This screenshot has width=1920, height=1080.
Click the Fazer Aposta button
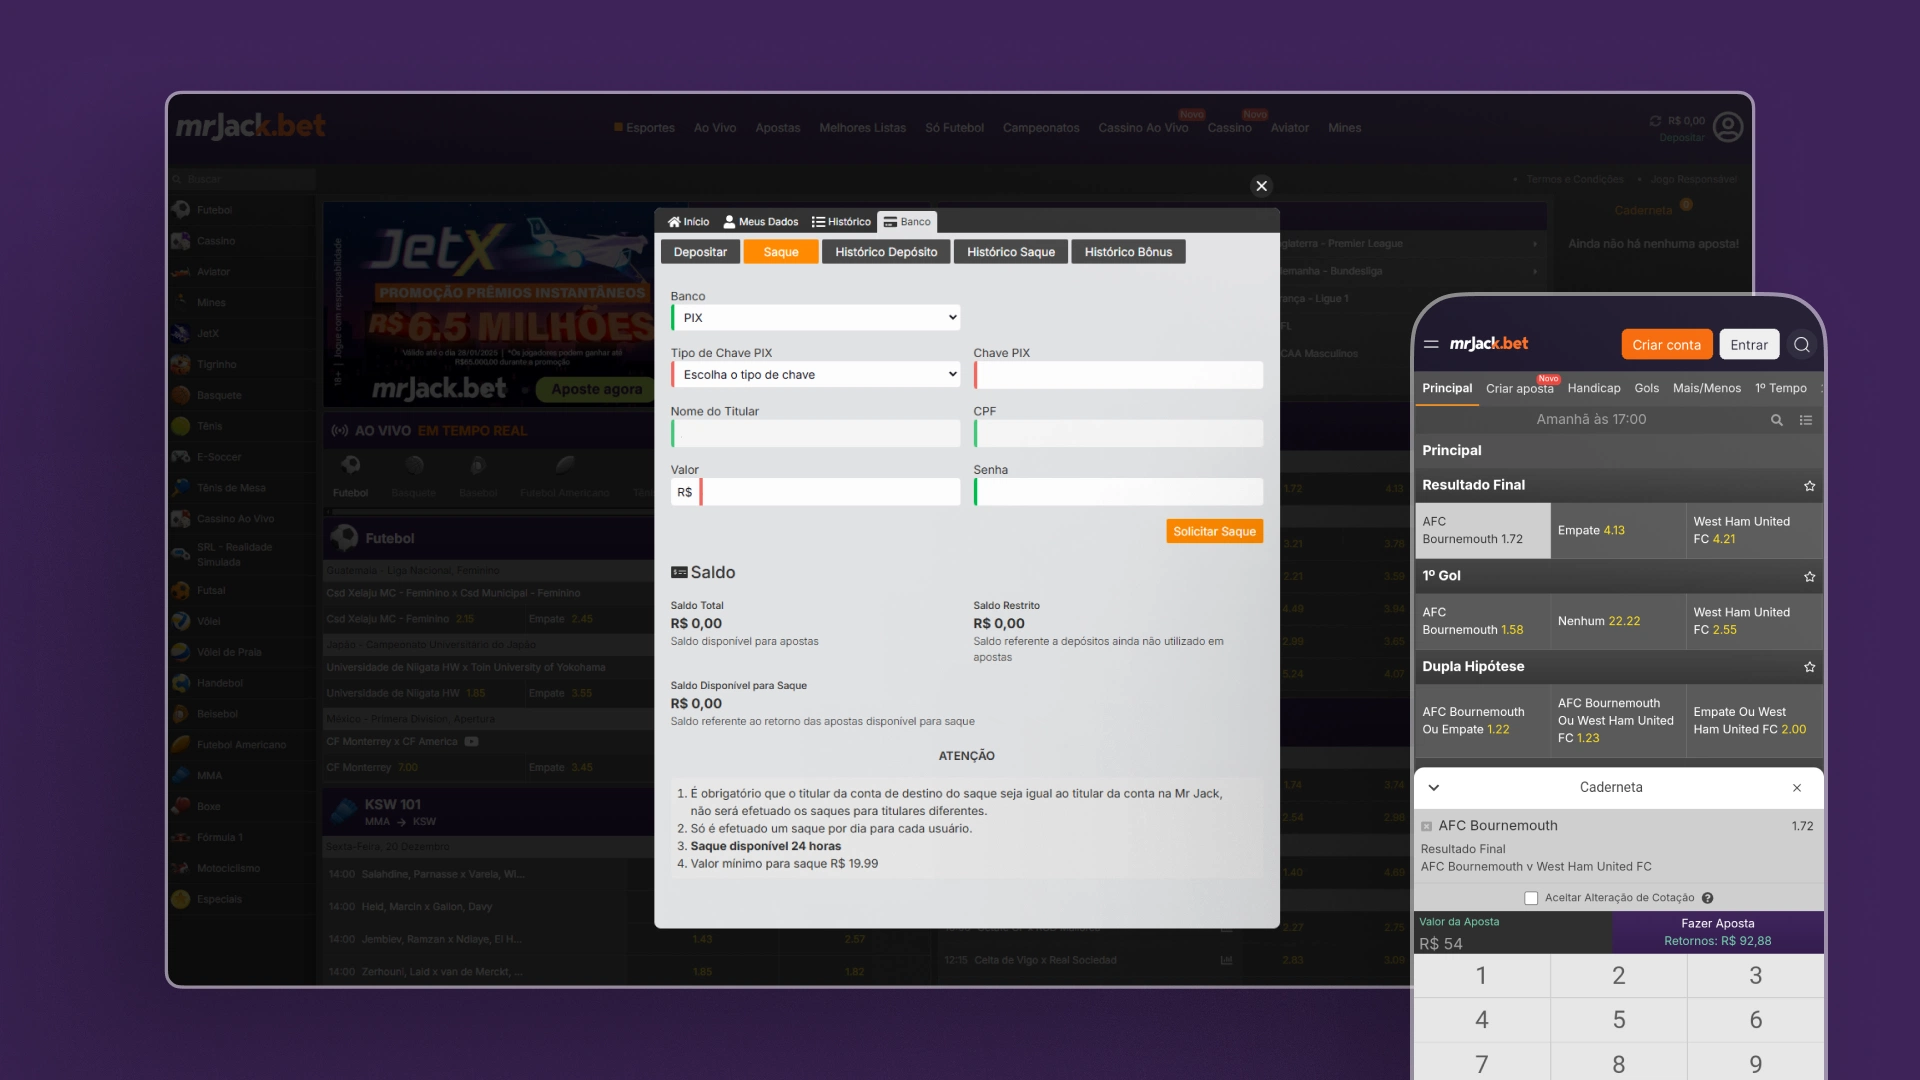click(1717, 932)
